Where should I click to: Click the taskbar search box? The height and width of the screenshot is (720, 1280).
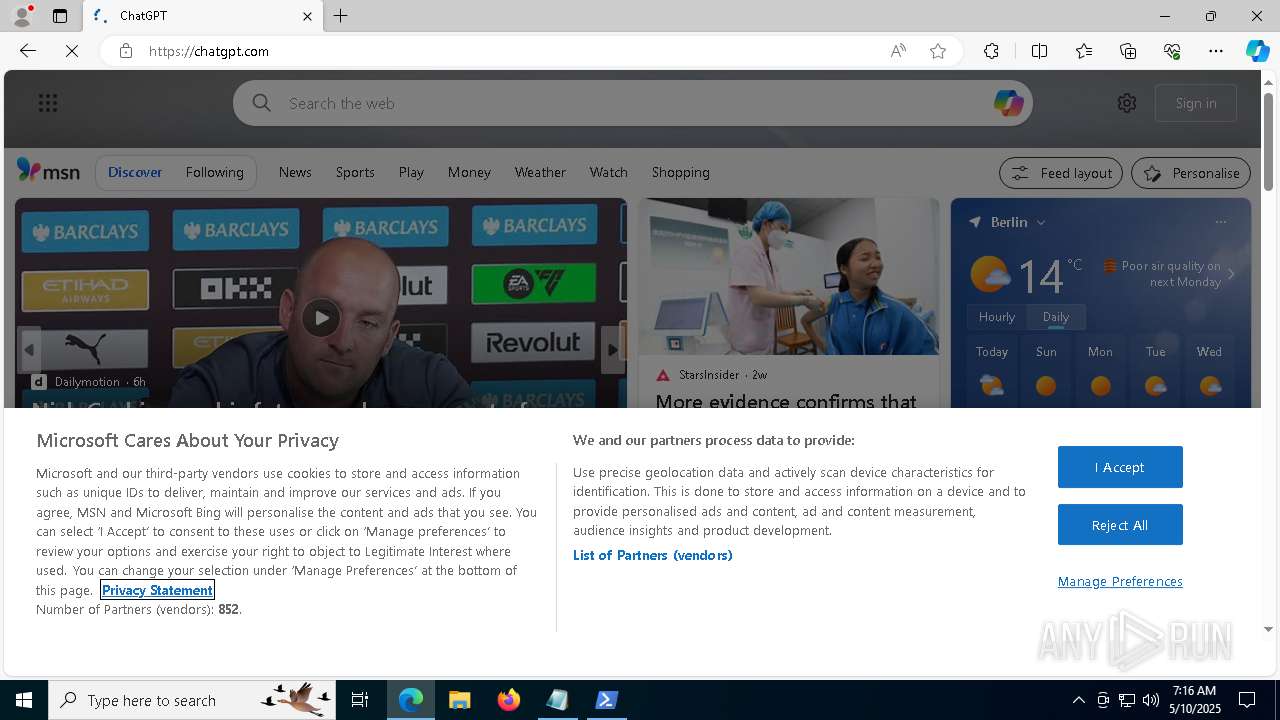pyautogui.click(x=192, y=700)
